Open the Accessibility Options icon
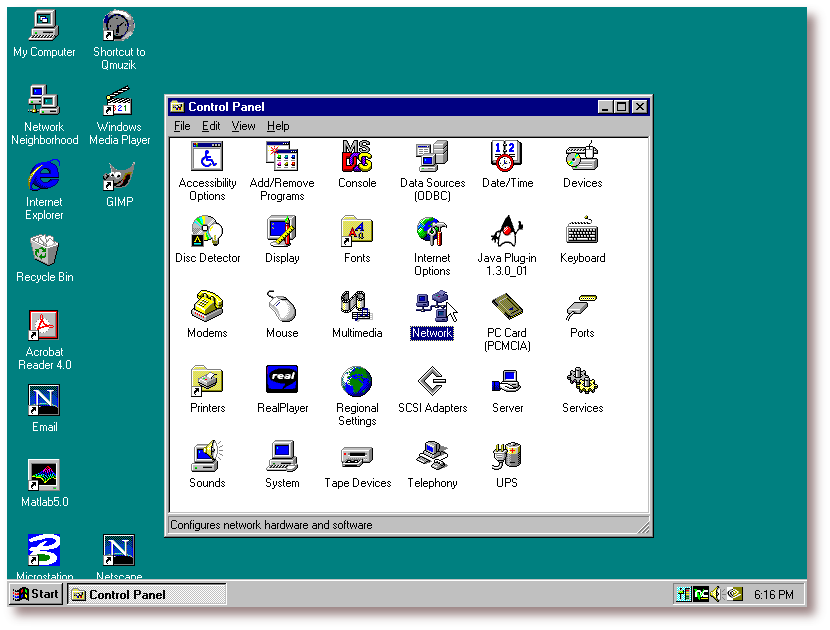The height and width of the screenshot is (630, 830). [207, 157]
